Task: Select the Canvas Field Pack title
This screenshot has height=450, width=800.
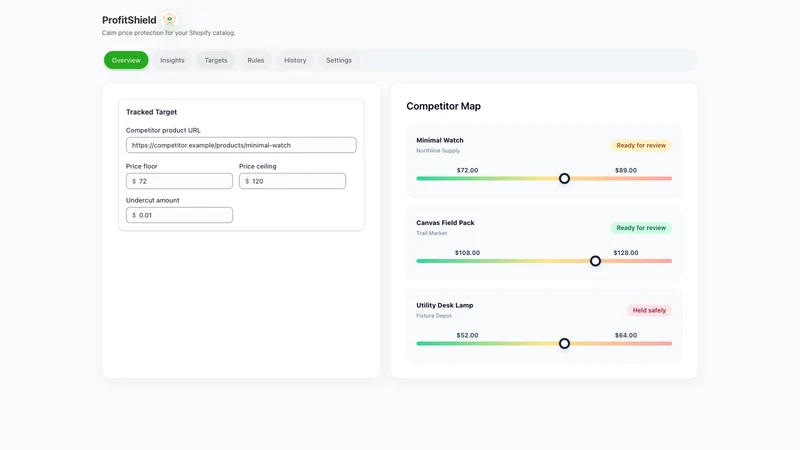Action: [445, 223]
